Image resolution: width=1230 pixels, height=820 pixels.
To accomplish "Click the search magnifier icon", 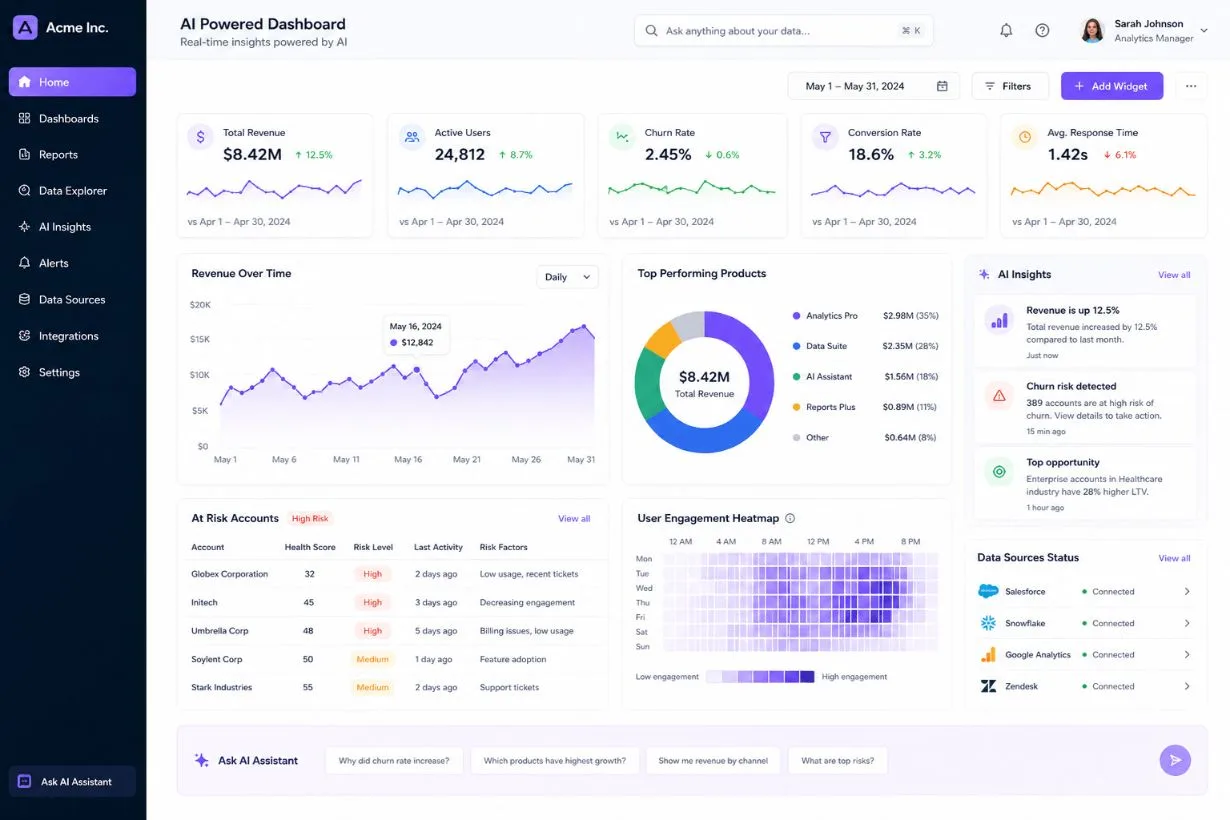I will coord(652,31).
